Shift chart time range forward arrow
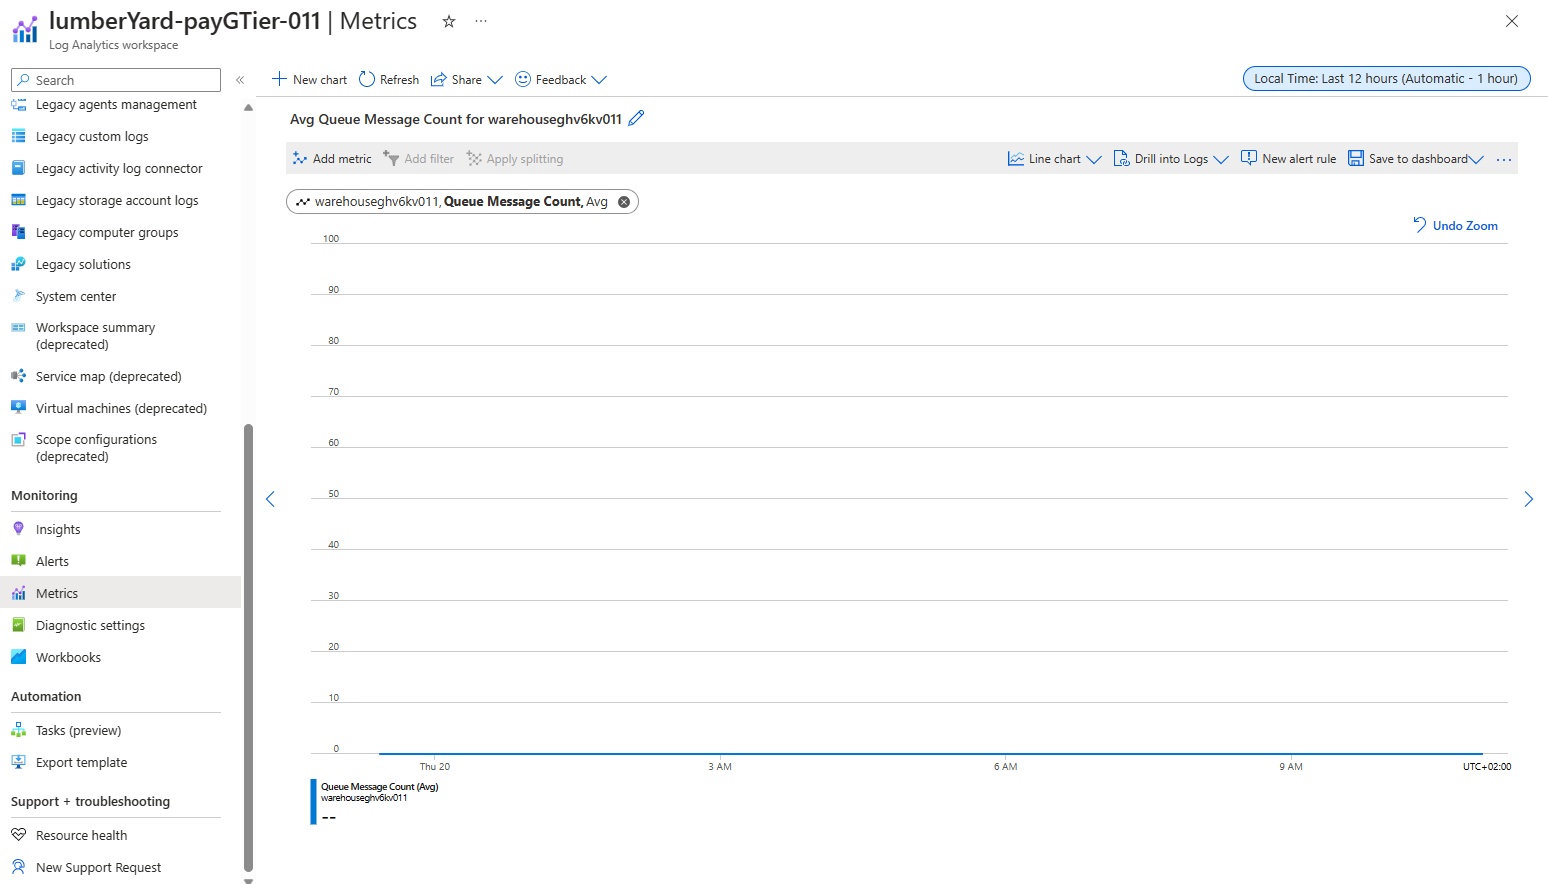The width and height of the screenshot is (1548, 884). click(x=1528, y=499)
